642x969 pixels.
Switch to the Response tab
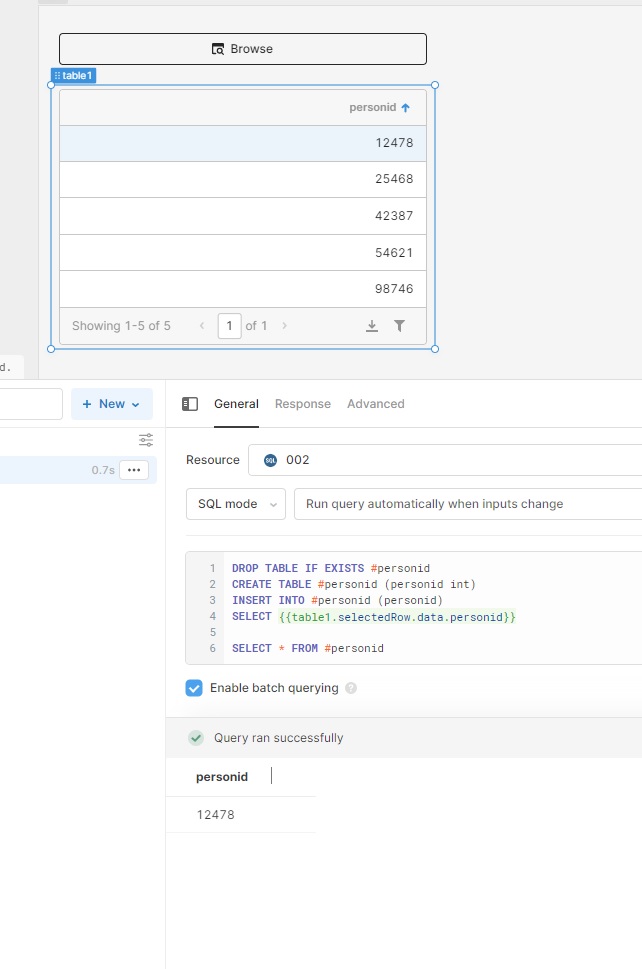(302, 404)
